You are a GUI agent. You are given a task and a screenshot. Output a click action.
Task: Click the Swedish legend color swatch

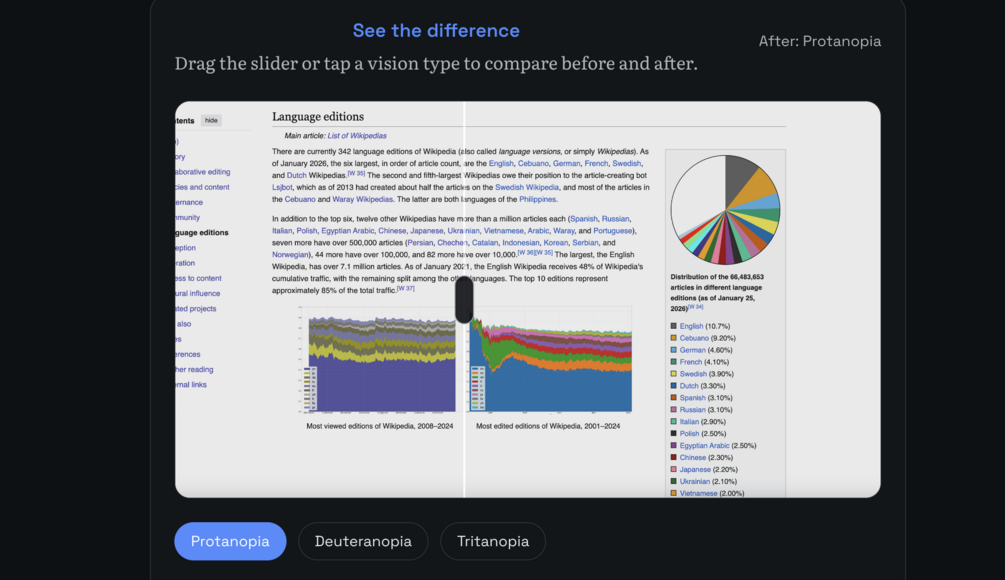674,374
